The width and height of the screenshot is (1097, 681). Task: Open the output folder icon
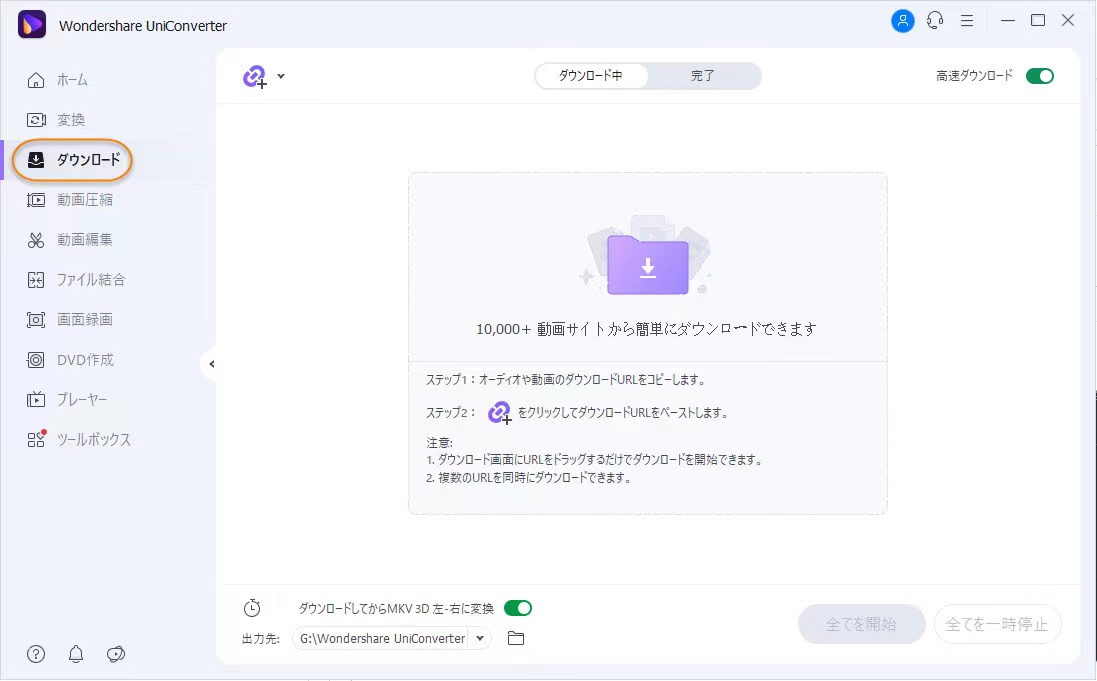point(516,638)
